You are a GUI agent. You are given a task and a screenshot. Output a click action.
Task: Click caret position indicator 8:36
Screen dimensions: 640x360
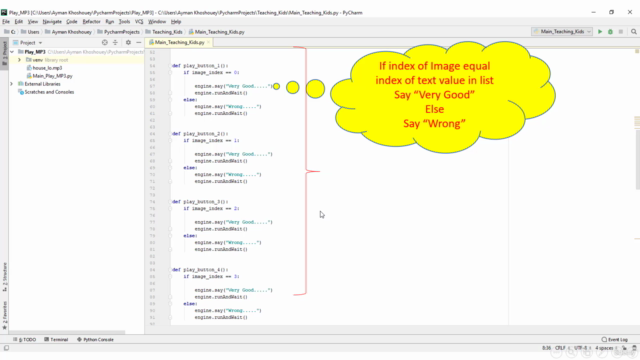tap(546, 348)
